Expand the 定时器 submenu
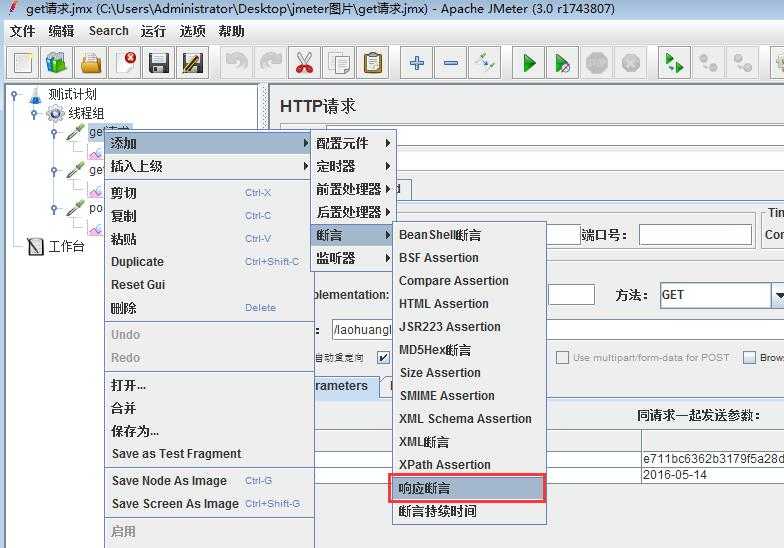 coord(353,166)
